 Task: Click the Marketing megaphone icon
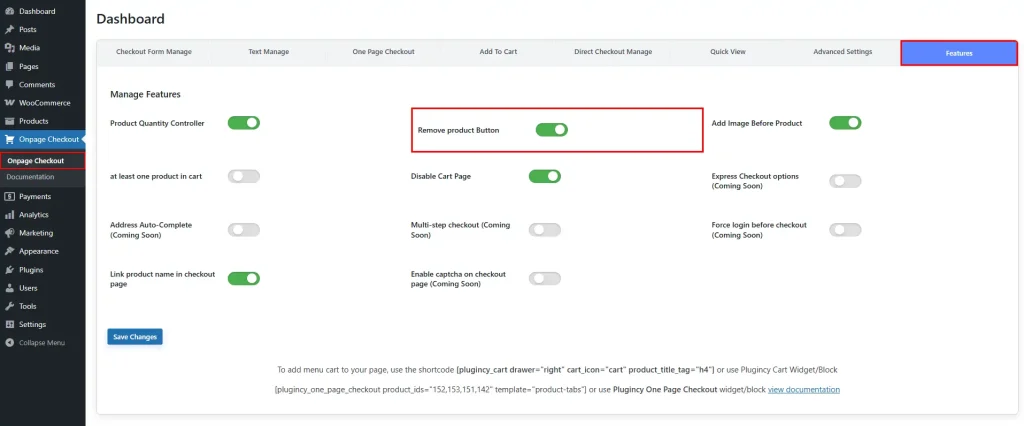pos(9,233)
